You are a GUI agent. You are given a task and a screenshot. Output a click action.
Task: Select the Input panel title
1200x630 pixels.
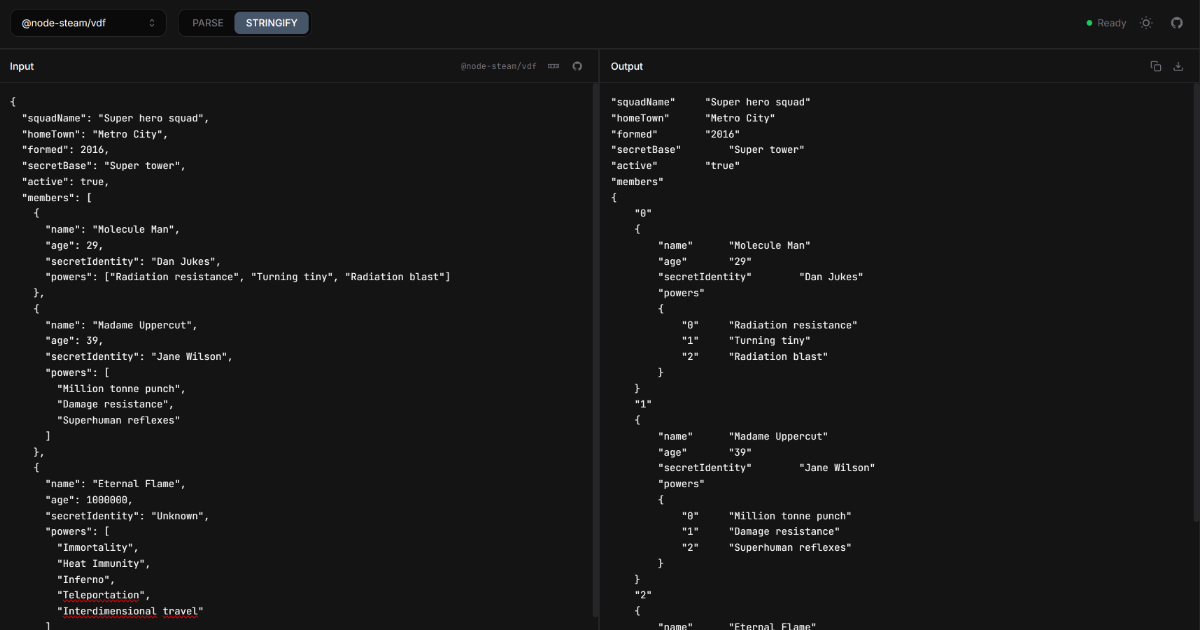(22, 66)
